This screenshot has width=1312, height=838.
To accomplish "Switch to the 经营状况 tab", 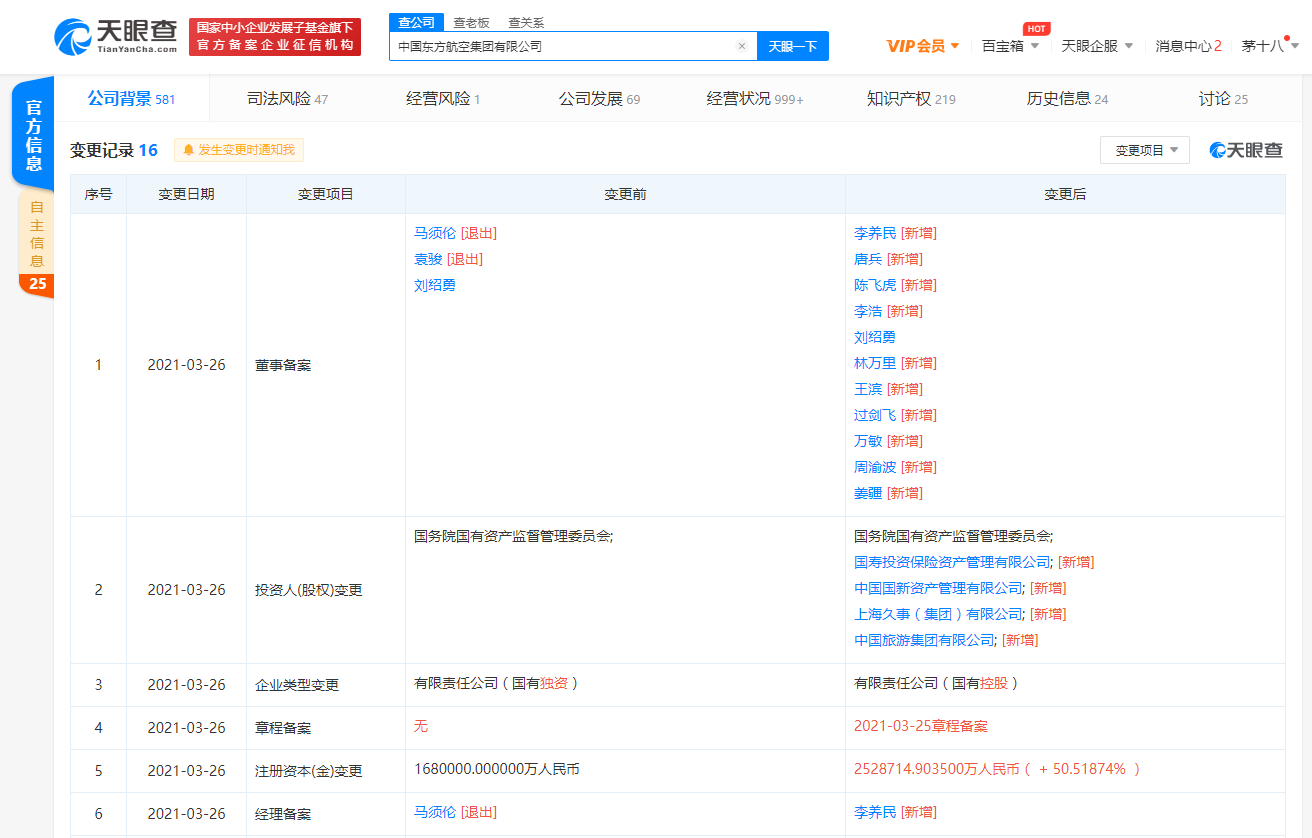I will click(x=755, y=99).
